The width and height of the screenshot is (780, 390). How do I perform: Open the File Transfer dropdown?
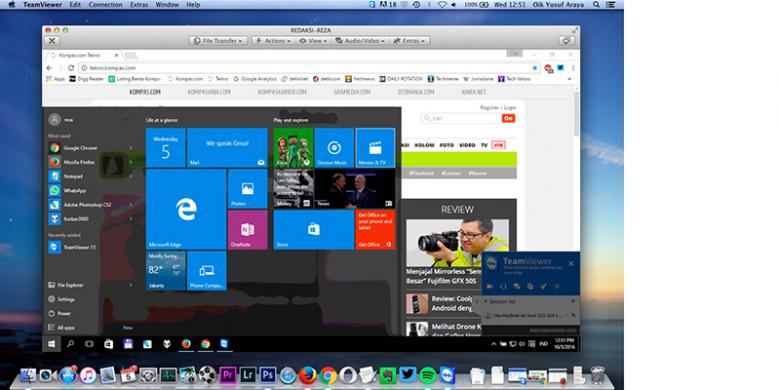218,41
